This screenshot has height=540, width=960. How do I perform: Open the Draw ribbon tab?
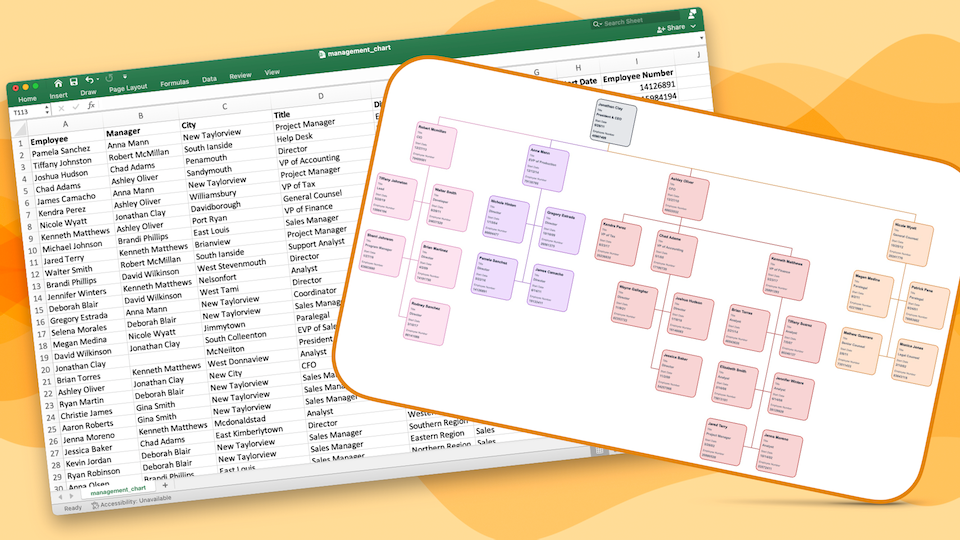coord(88,92)
